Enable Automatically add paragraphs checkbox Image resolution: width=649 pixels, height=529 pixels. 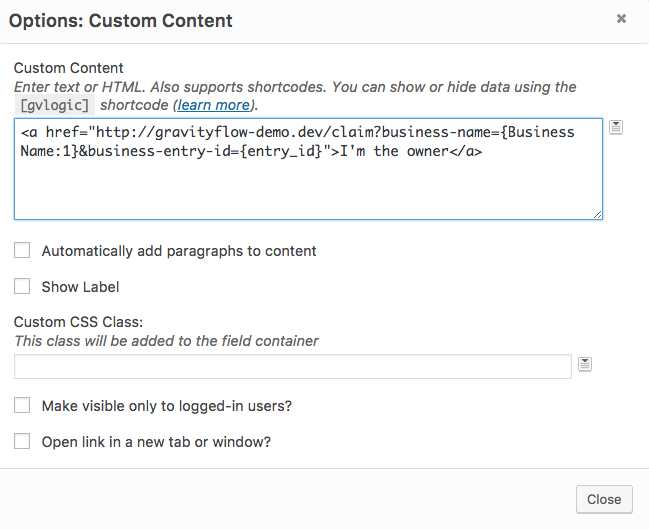coord(22,251)
